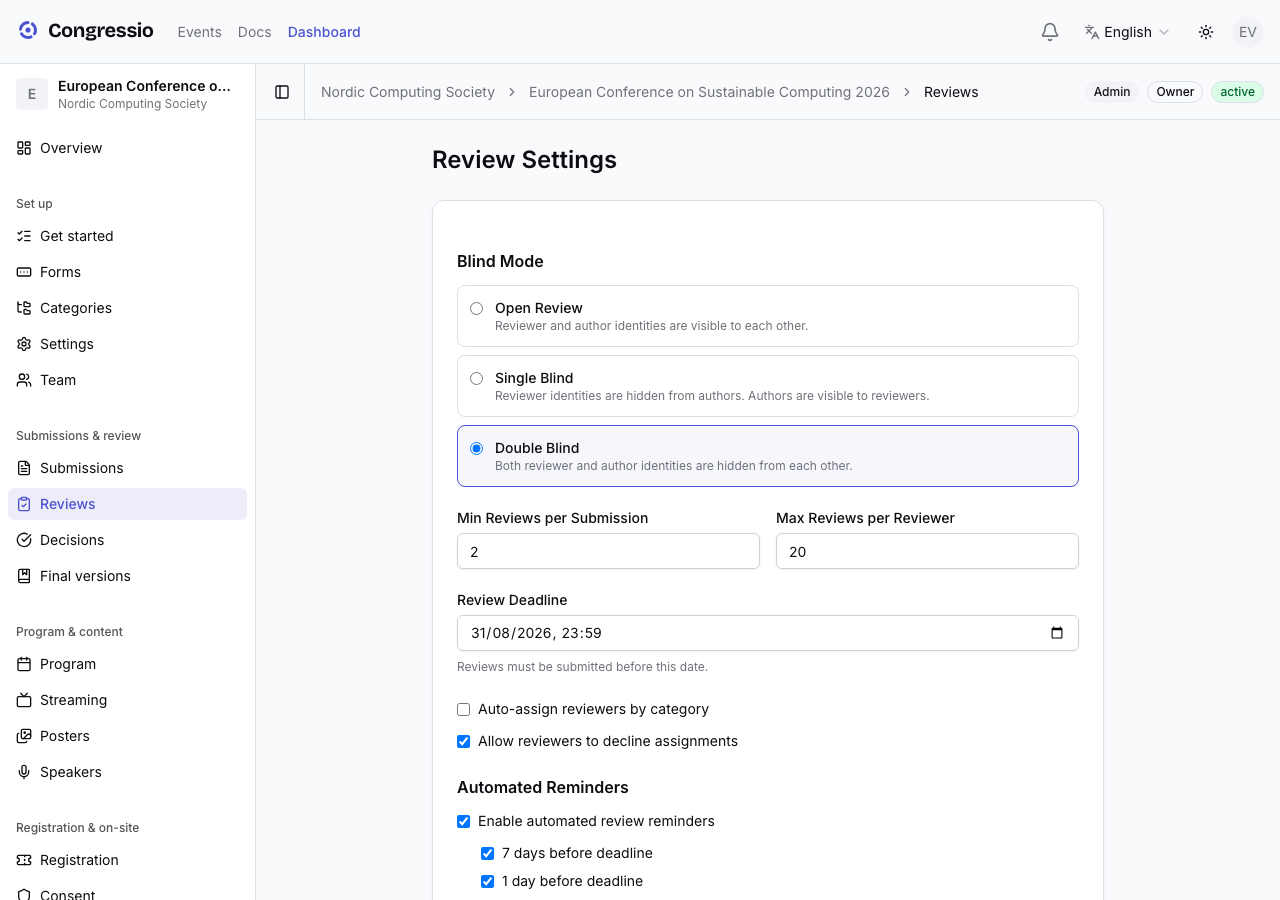
Task: Click the Forms icon in sidebar
Action: click(24, 272)
